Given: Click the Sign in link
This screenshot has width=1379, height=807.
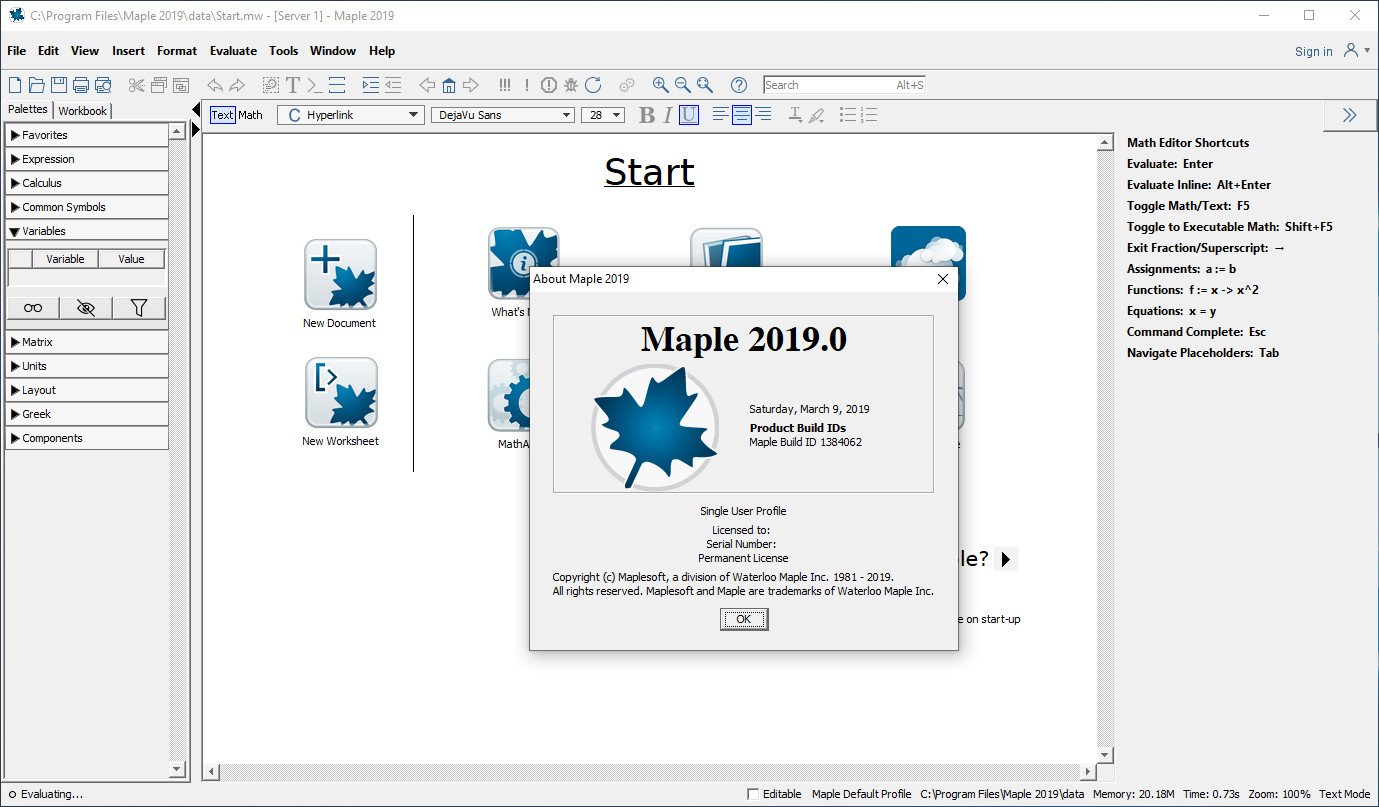Looking at the screenshot, I should pos(1313,52).
